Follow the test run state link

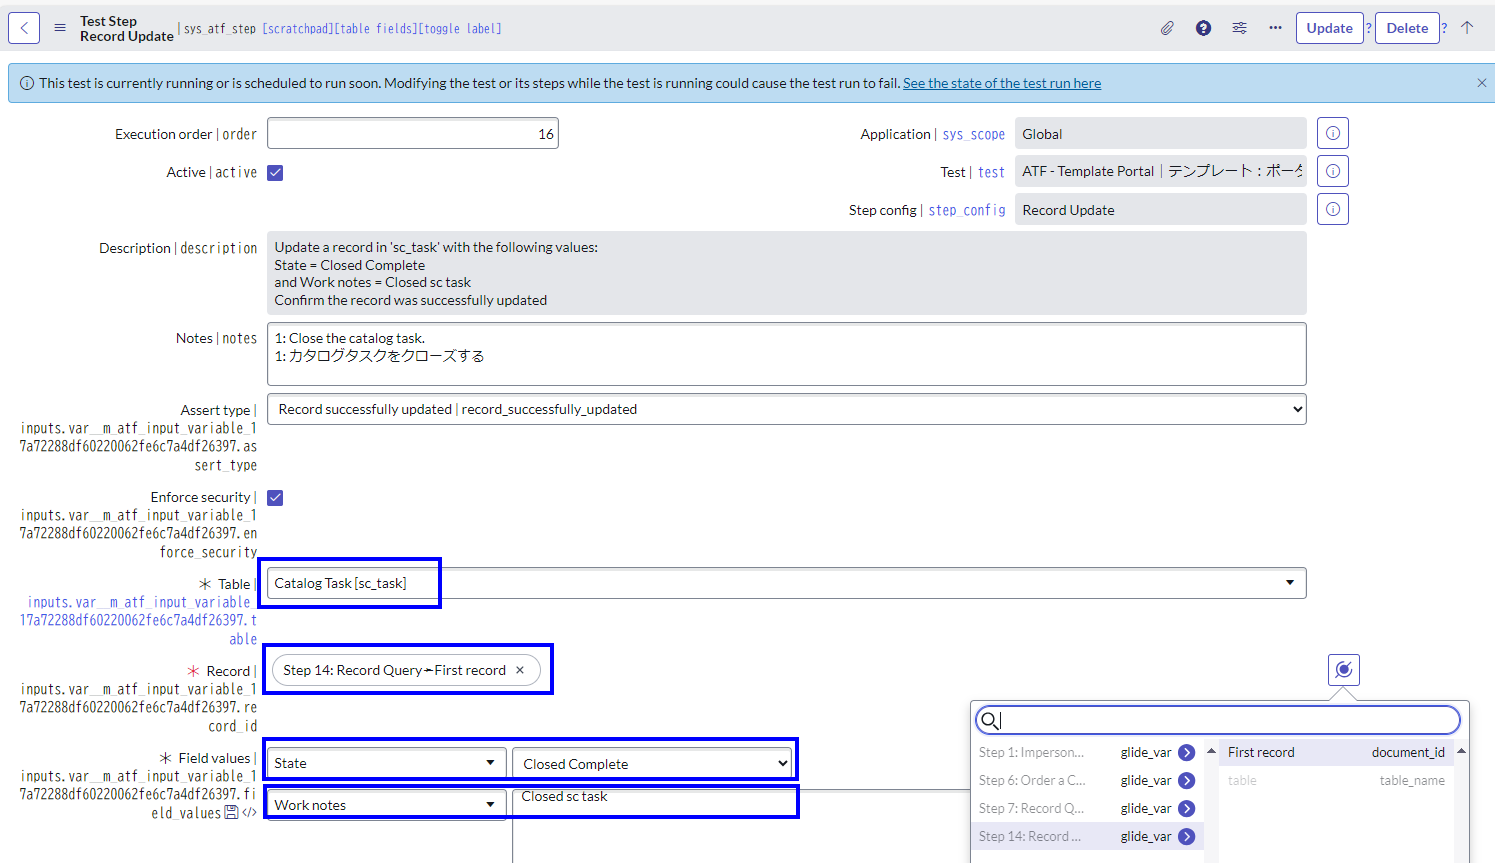click(x=1001, y=82)
